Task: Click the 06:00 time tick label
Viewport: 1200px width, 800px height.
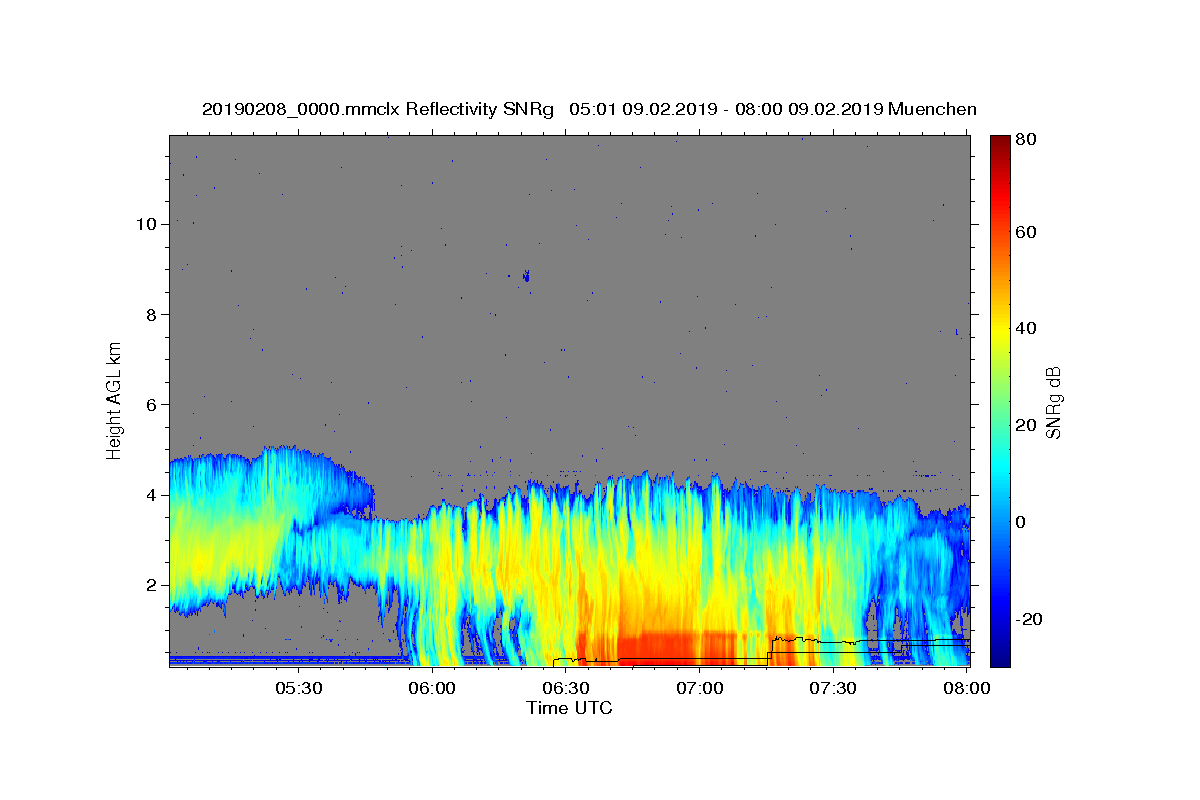Action: tap(432, 688)
